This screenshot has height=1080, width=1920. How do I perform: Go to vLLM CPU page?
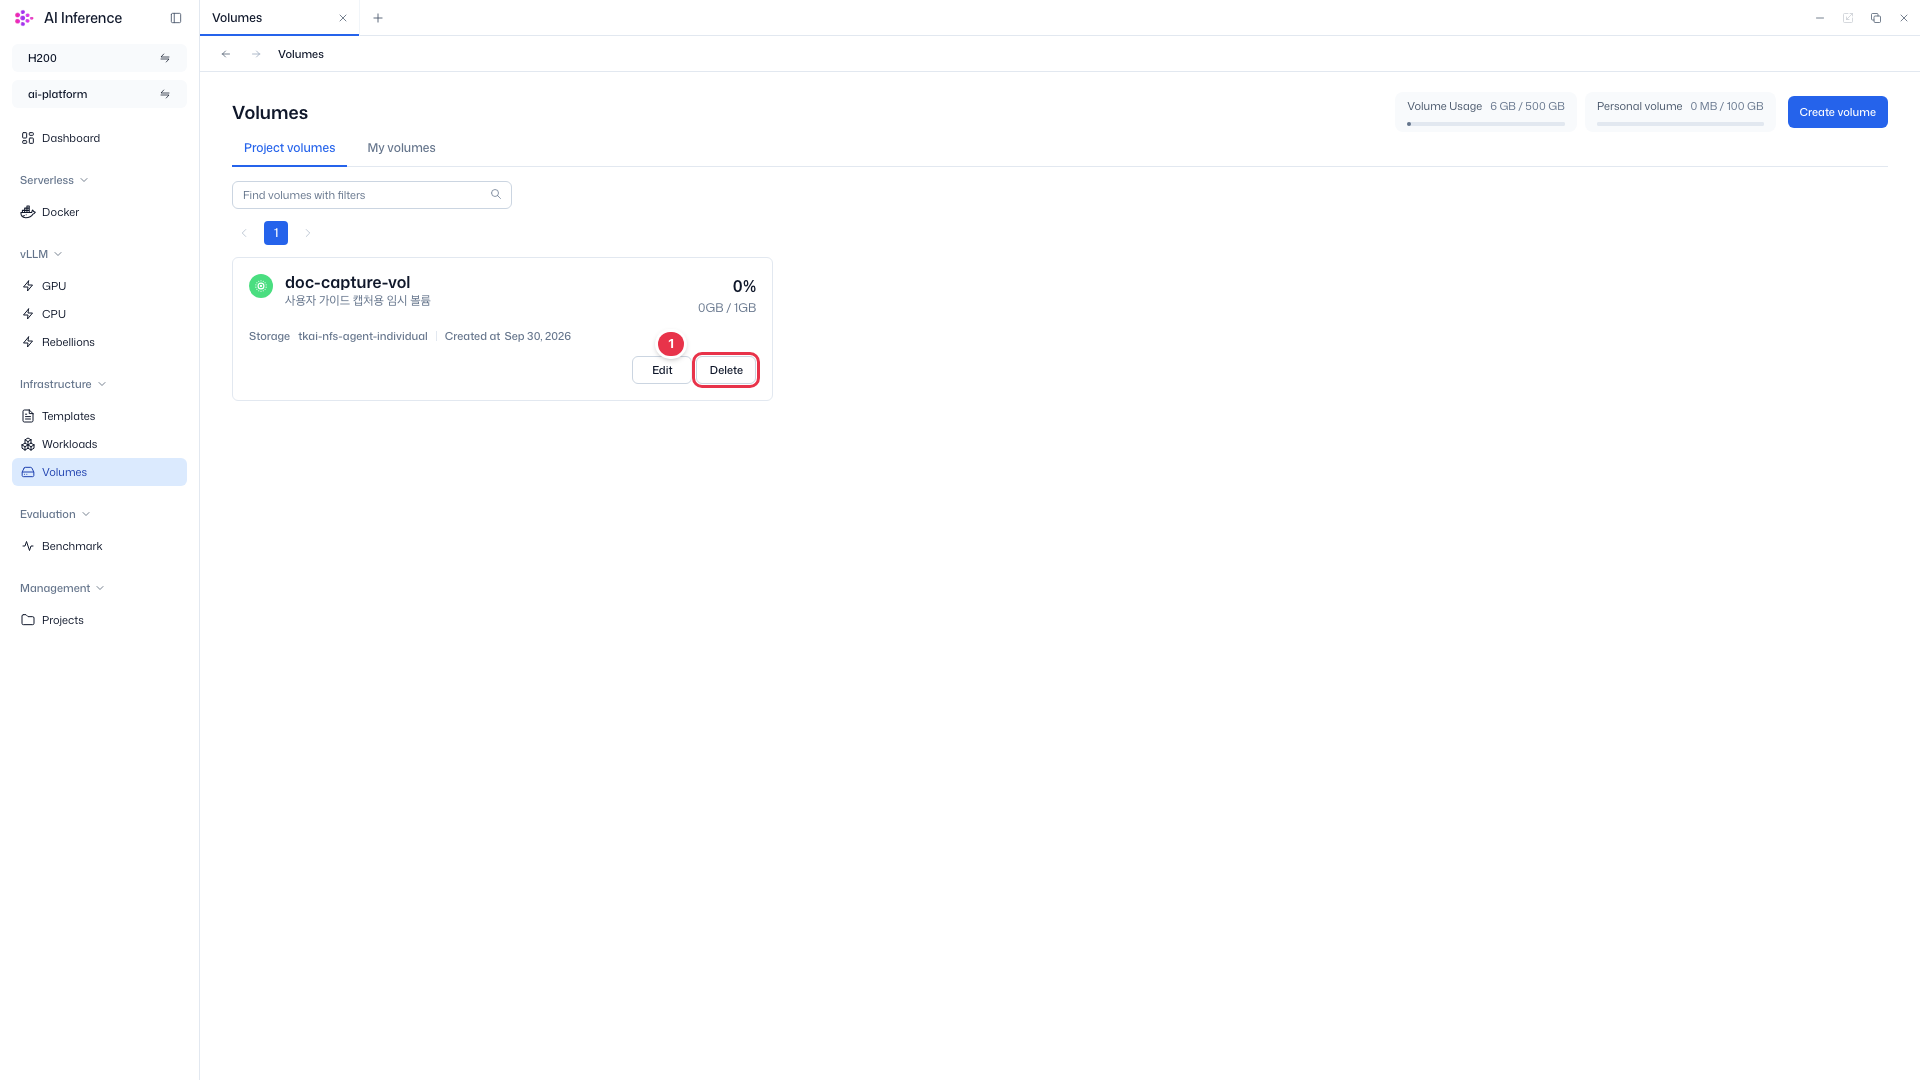(x=99, y=314)
